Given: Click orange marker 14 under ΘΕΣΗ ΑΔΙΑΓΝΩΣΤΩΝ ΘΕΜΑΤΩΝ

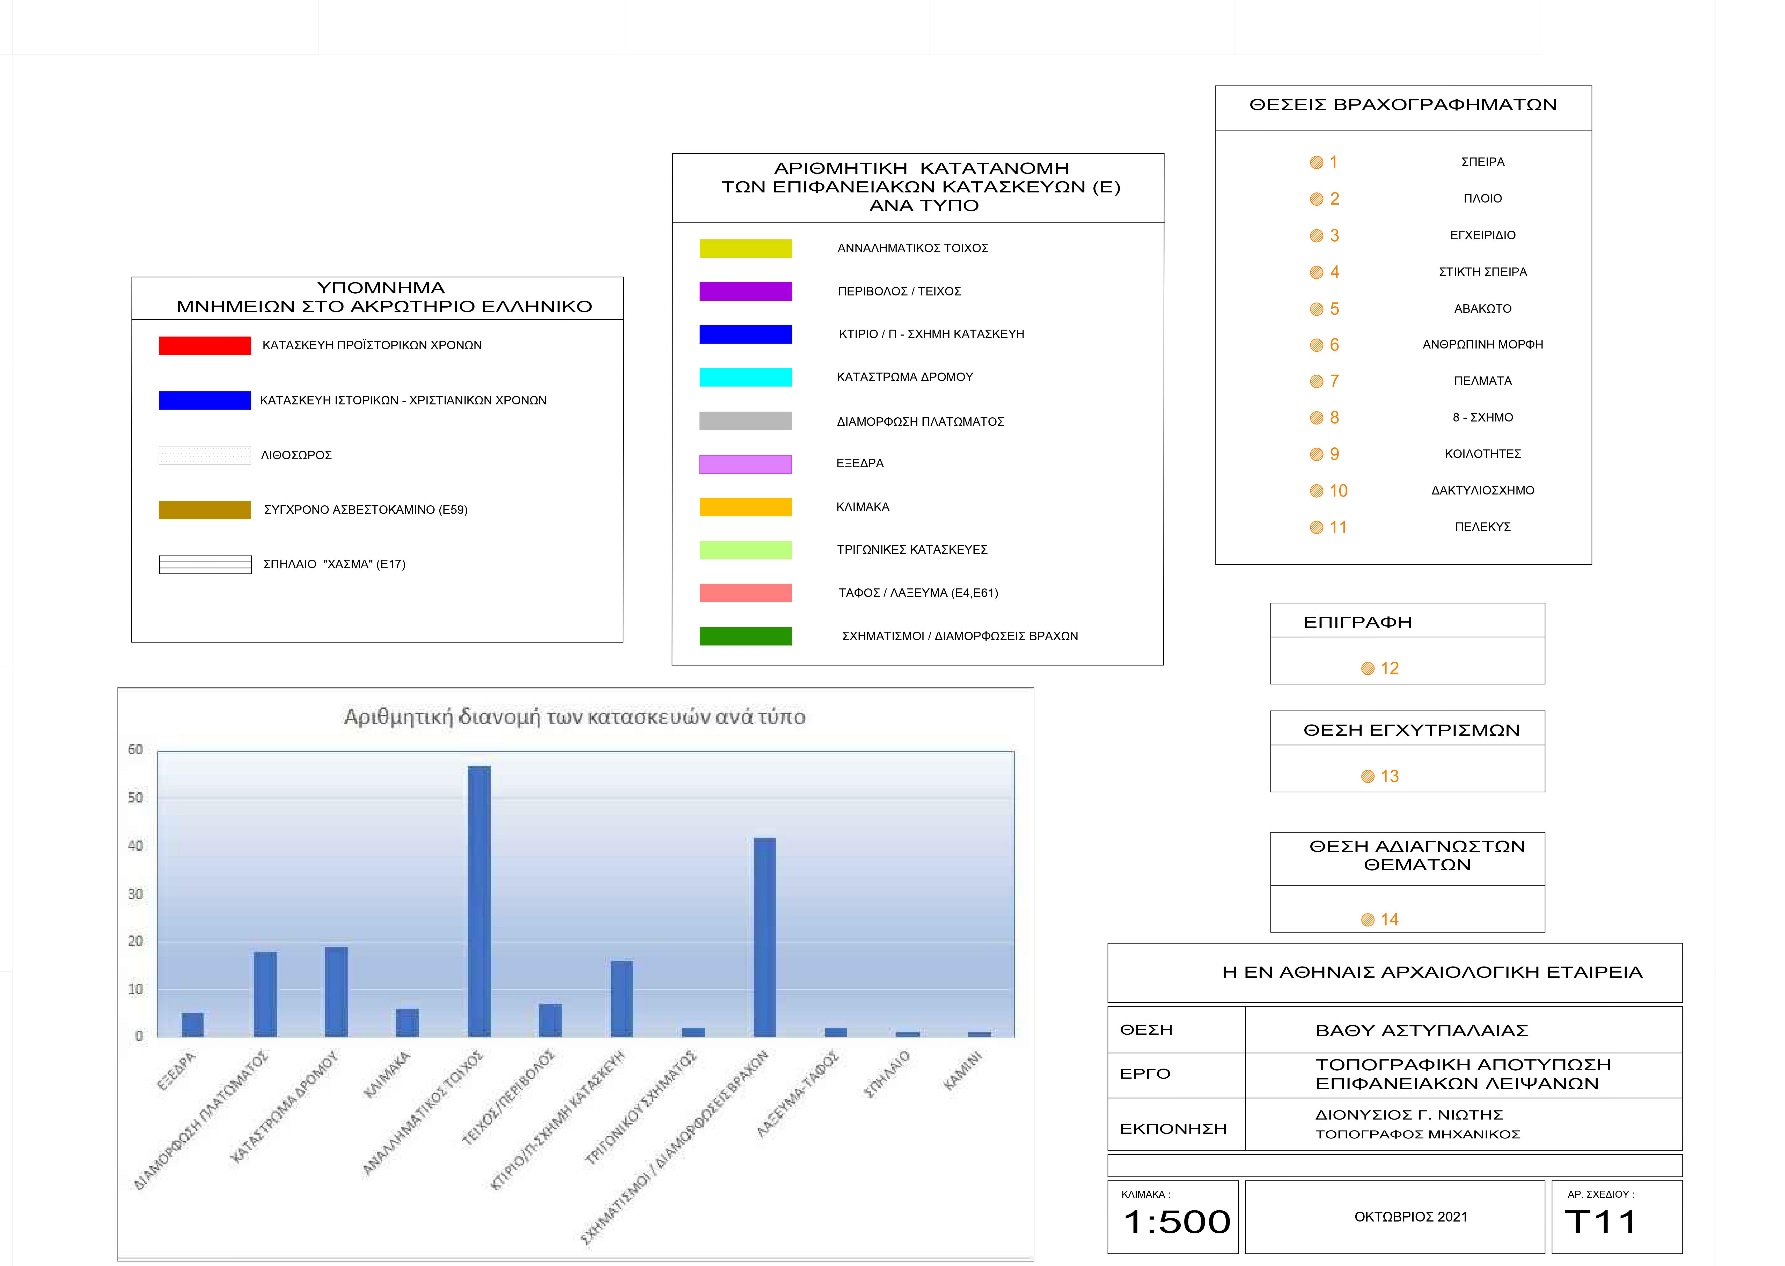Looking at the screenshot, I should [1367, 919].
